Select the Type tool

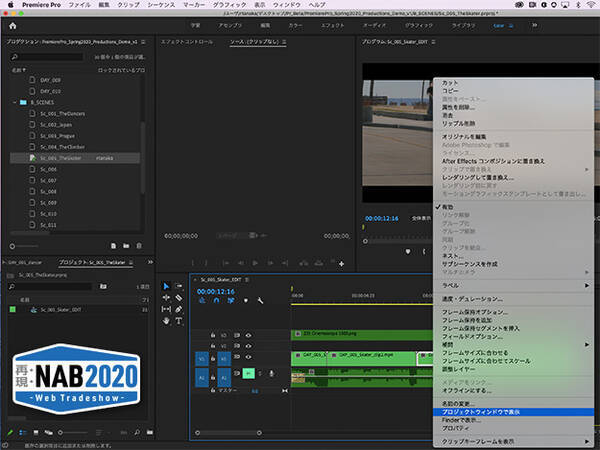179,321
